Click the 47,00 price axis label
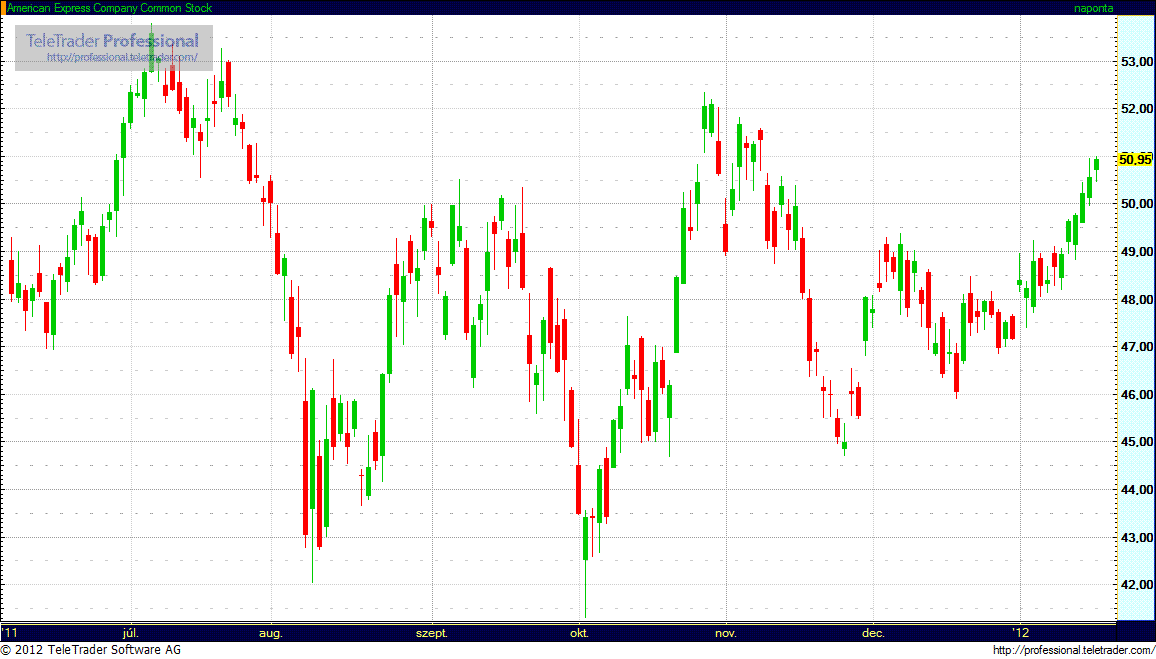Screen dimensions: 1156x659 1136,347
